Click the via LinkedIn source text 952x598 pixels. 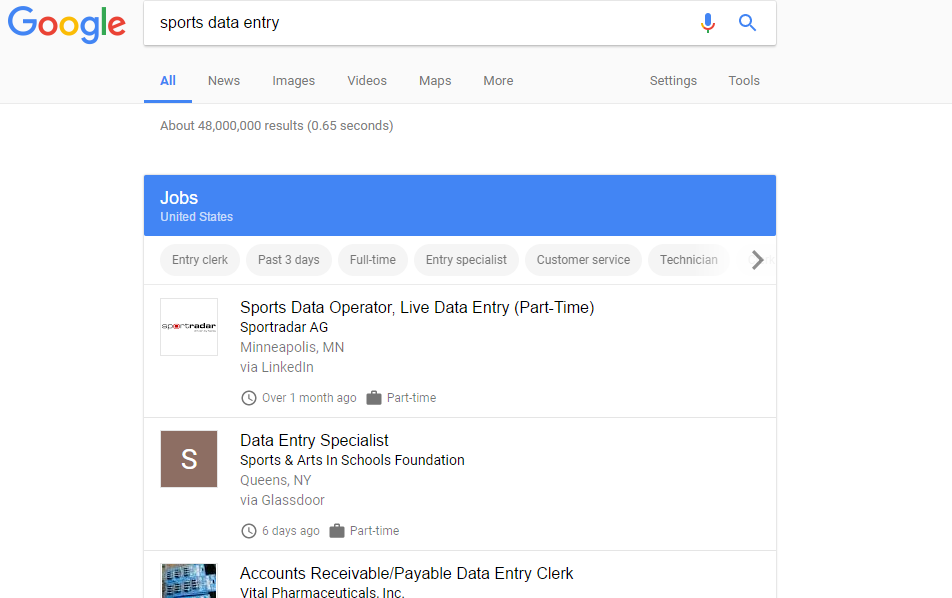point(276,367)
